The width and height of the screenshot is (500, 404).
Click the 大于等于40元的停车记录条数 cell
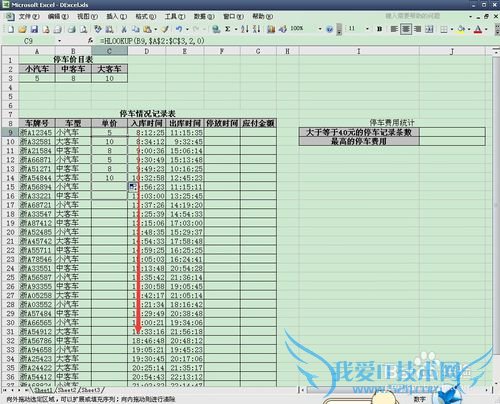[359, 132]
